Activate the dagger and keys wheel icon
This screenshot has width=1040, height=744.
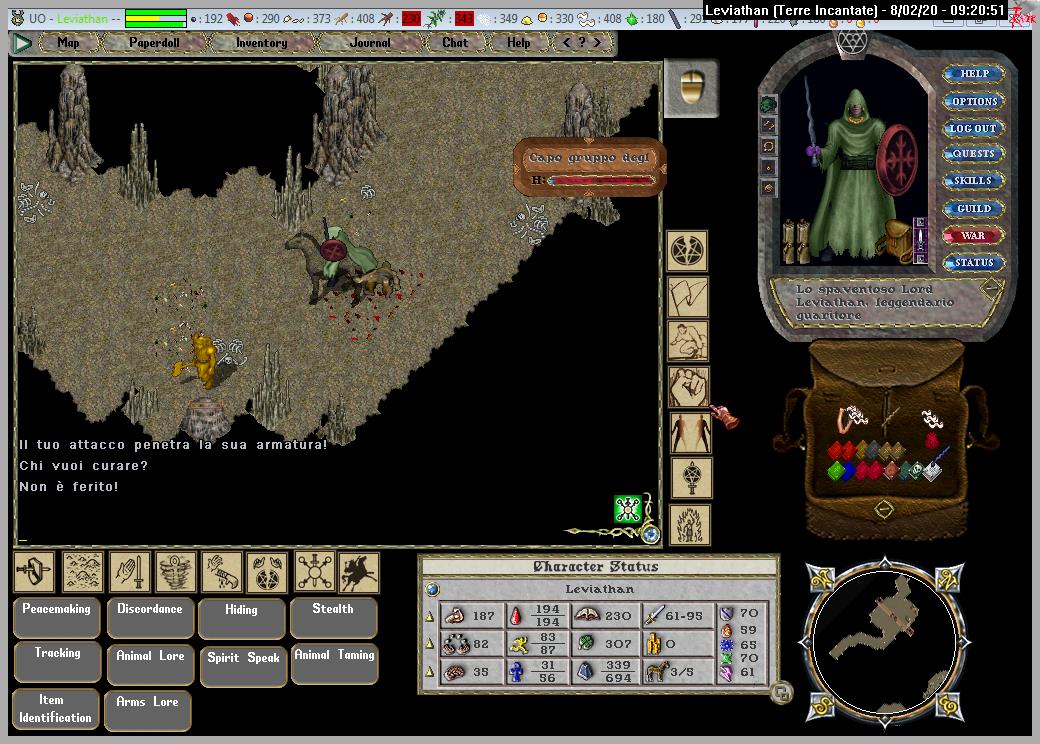tap(315, 572)
